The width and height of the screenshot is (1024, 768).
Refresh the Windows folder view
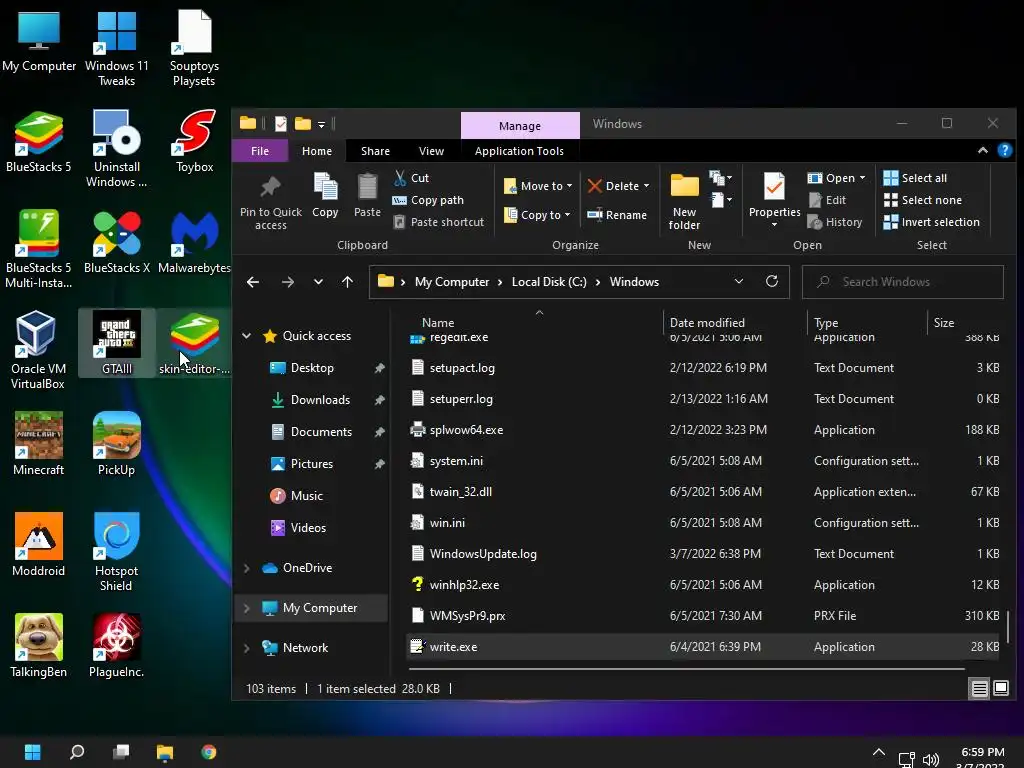tap(772, 281)
